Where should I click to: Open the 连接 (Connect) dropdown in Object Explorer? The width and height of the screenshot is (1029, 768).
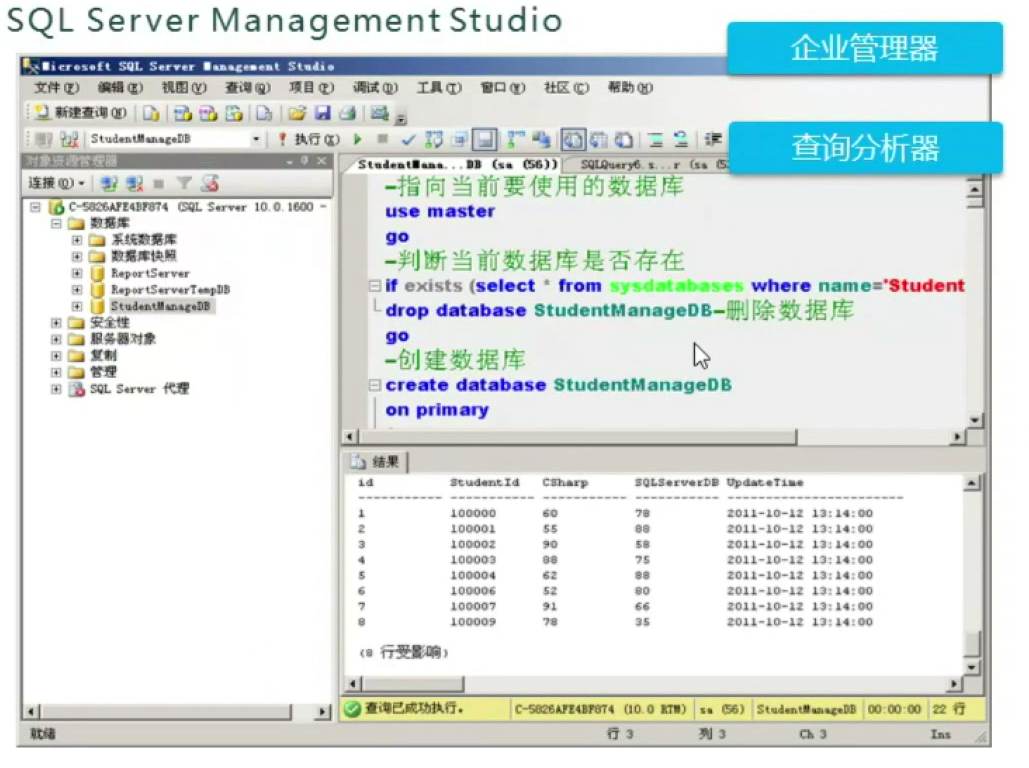(x=56, y=183)
